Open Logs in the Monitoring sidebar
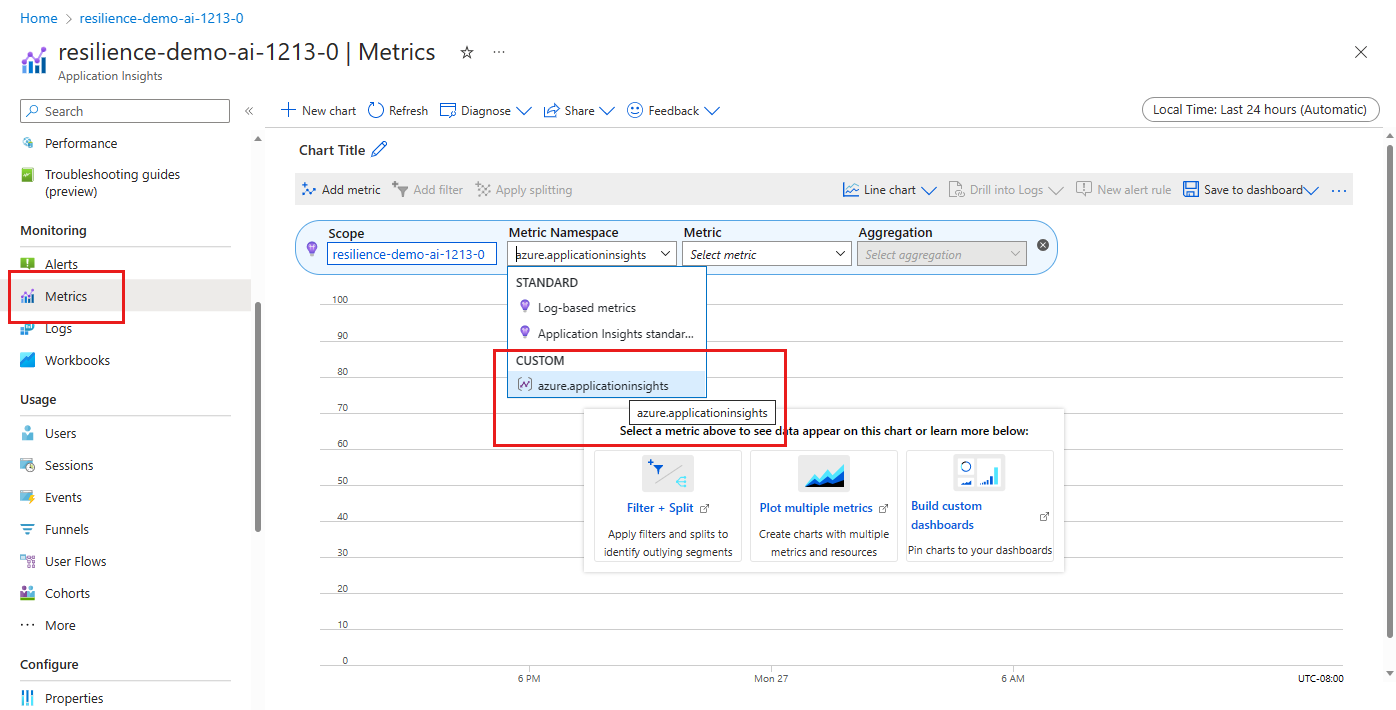 (x=58, y=329)
